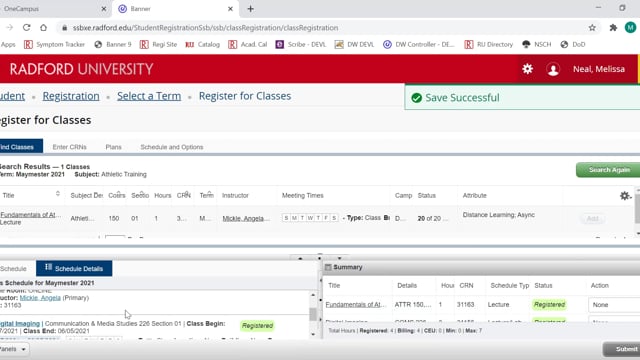Select the Find Classes tab
Screen dimensions: 640x360
point(20,147)
